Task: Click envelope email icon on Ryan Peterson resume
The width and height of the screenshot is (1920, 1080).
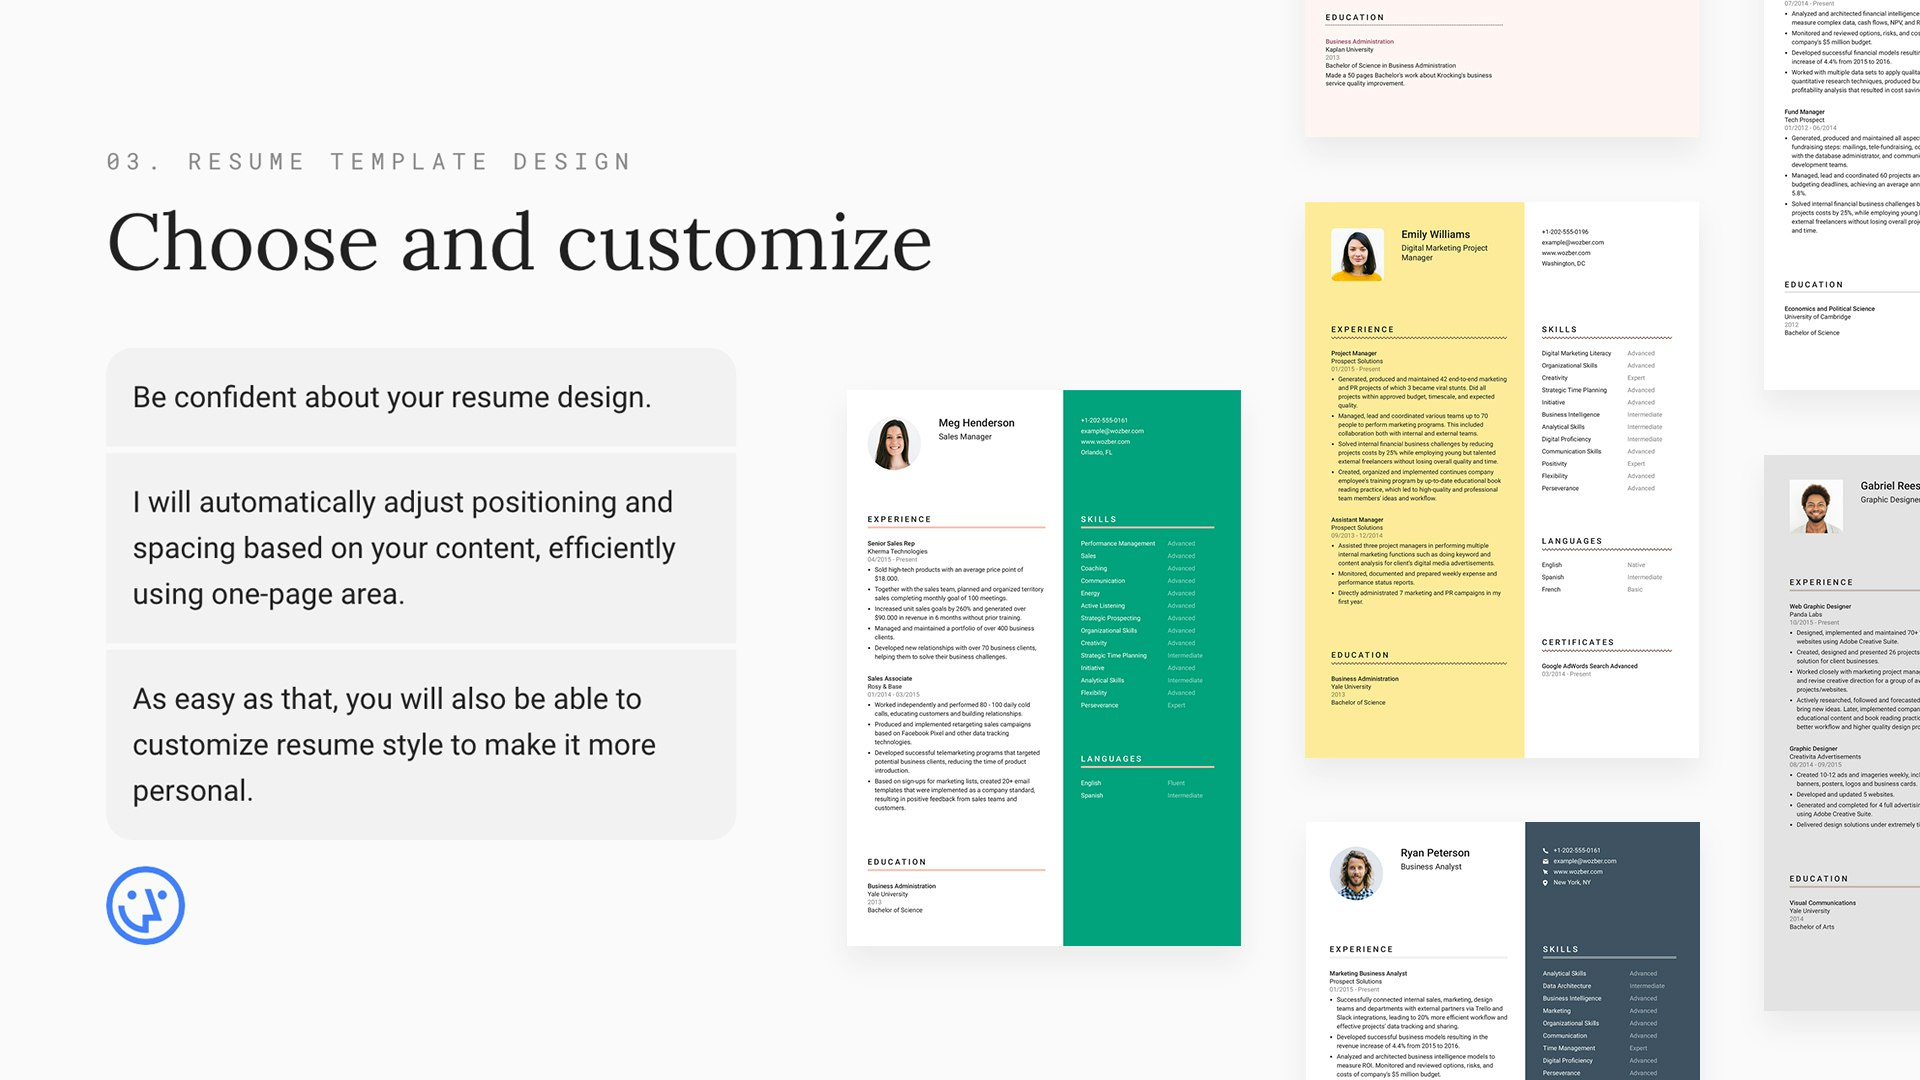Action: coord(1545,861)
